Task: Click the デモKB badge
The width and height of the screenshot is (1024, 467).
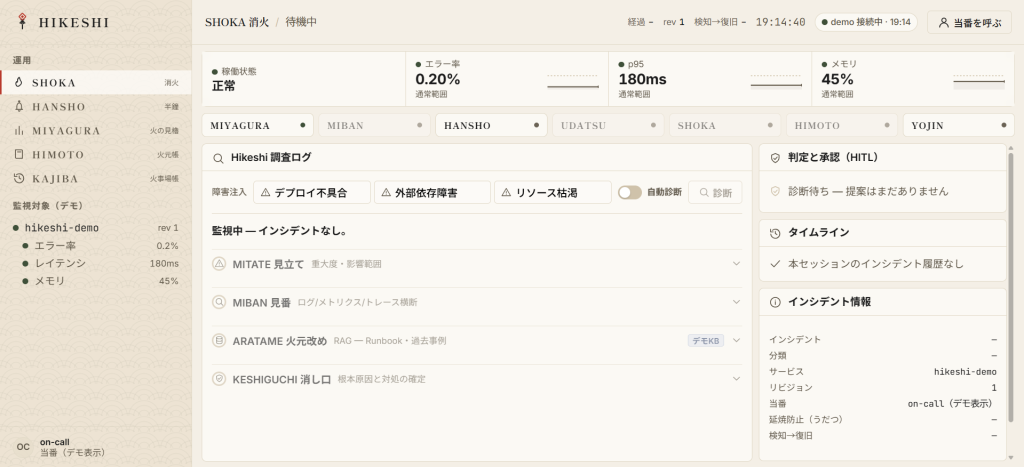Action: pos(705,340)
